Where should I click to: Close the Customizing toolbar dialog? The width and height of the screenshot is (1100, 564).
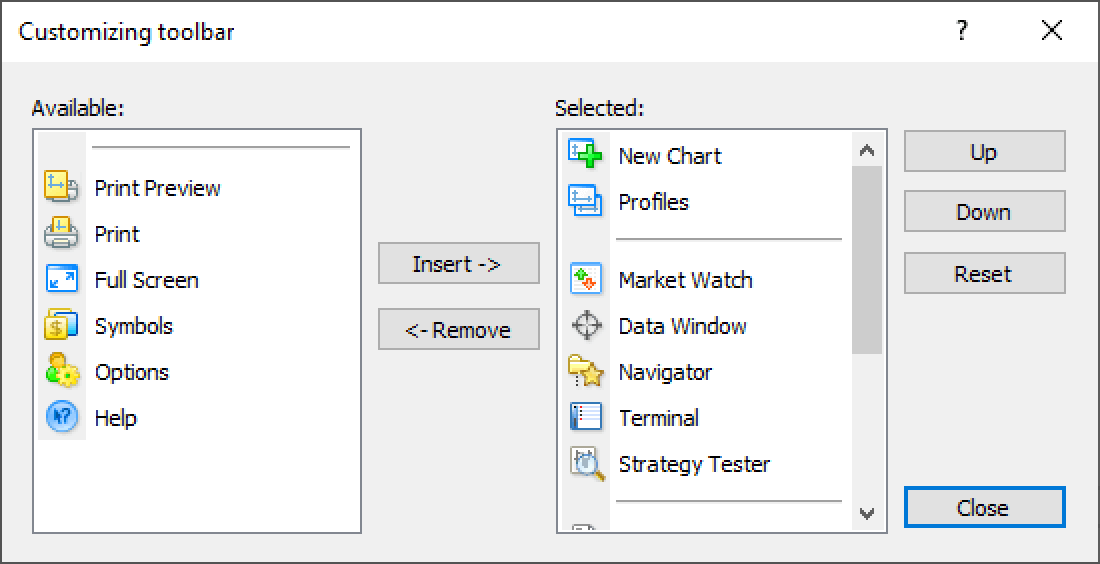[984, 507]
